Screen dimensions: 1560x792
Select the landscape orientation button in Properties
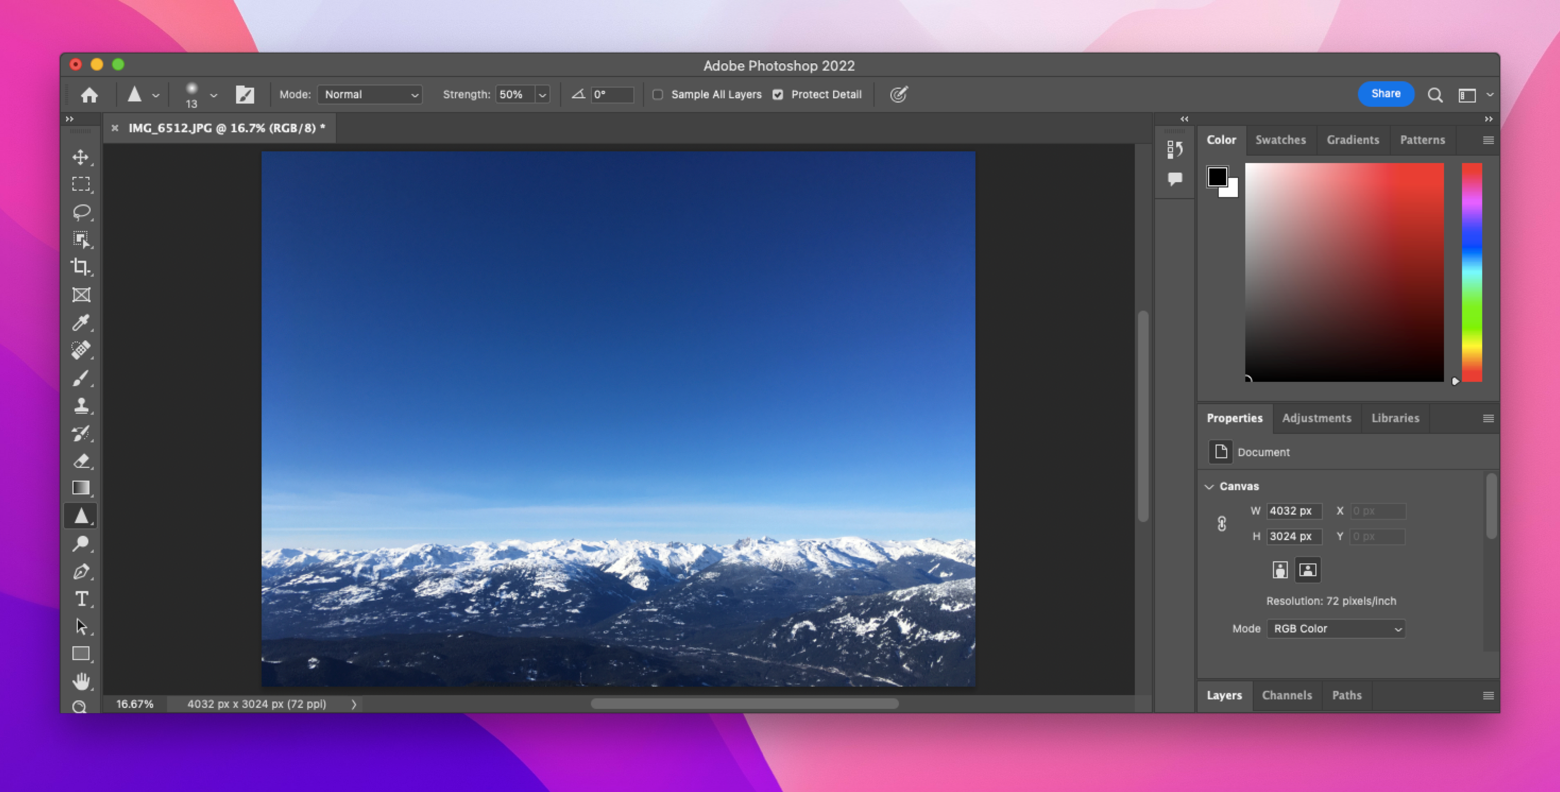1307,569
